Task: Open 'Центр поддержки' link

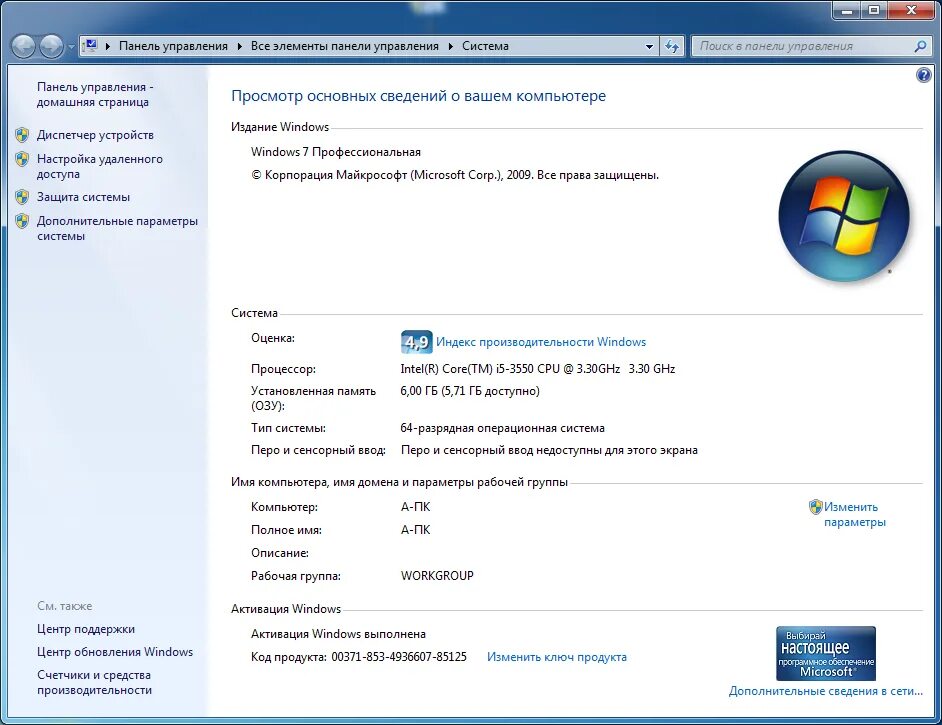Action: (x=86, y=629)
